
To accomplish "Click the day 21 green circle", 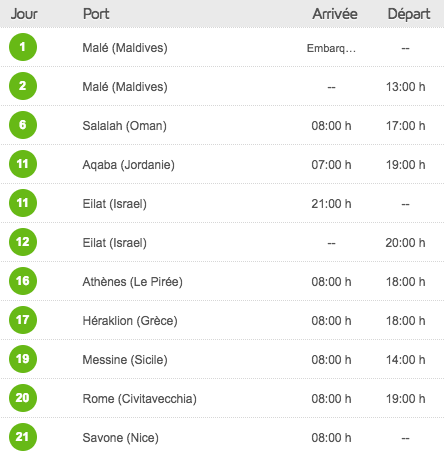I will (23, 437).
